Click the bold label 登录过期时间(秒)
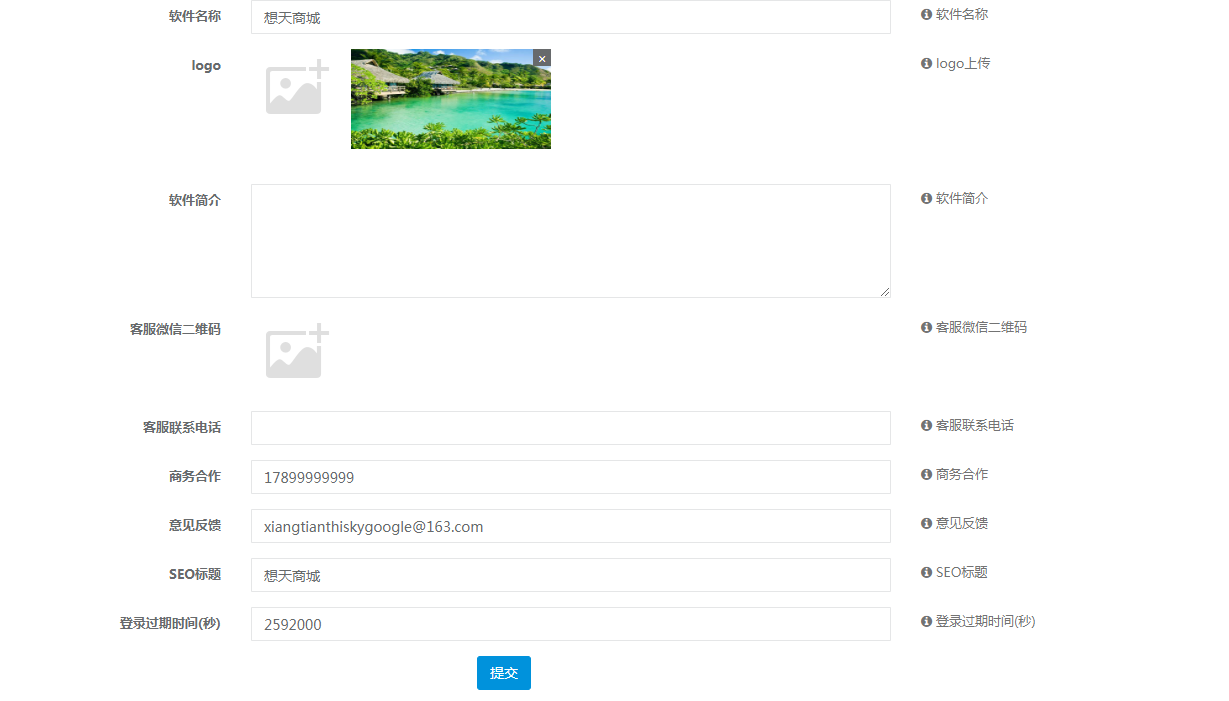1229x701 pixels. tap(170, 624)
